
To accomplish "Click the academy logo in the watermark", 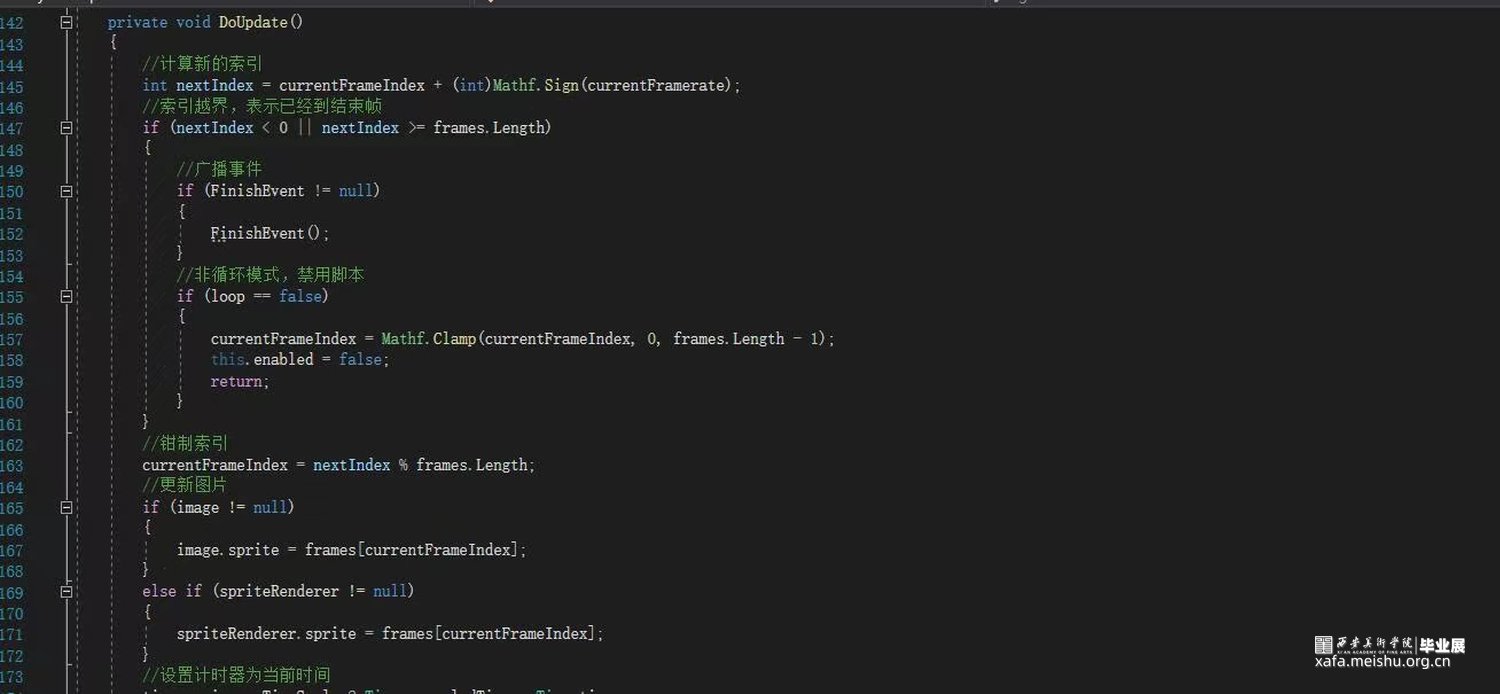I will tap(1323, 645).
